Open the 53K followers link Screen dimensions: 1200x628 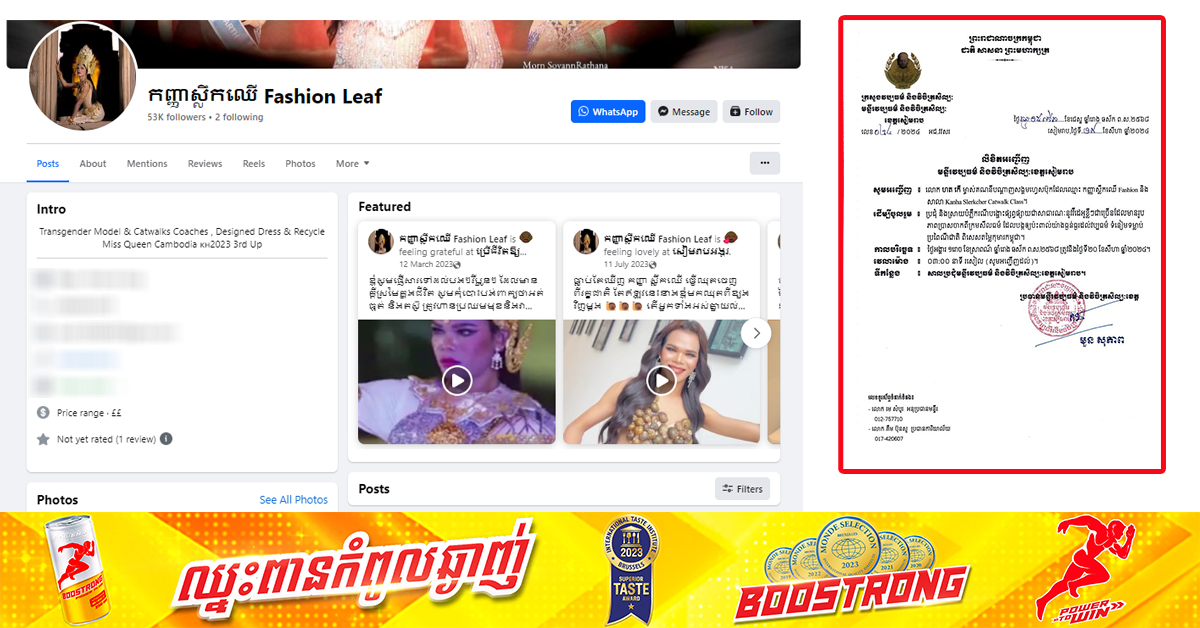point(176,117)
